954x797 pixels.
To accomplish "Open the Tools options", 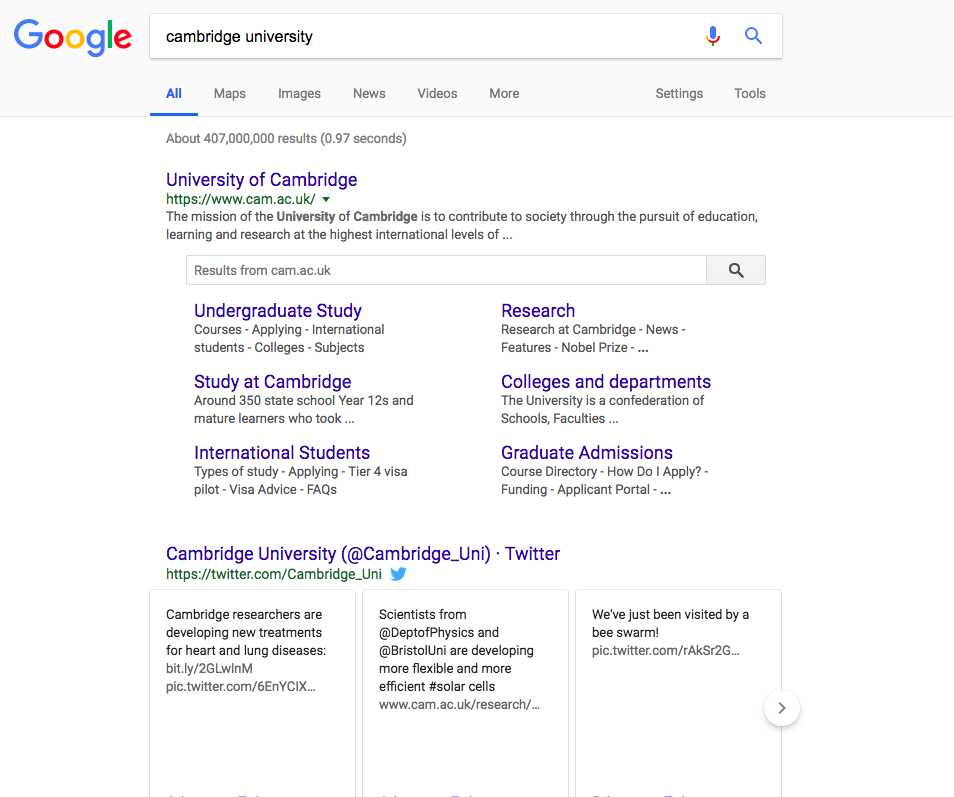I will [x=749, y=93].
